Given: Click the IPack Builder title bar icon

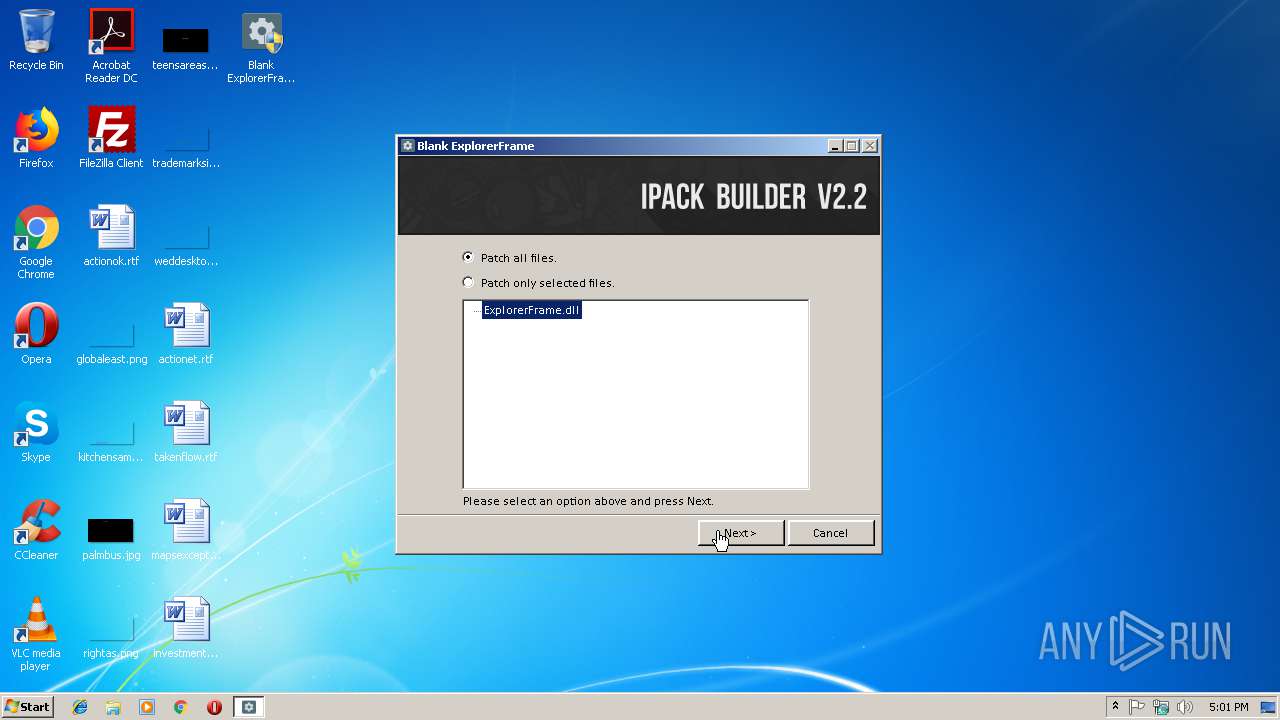Looking at the screenshot, I should click(x=408, y=146).
